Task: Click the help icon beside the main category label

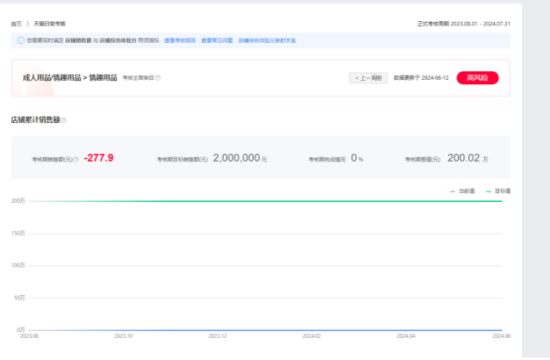Action: [x=158, y=78]
